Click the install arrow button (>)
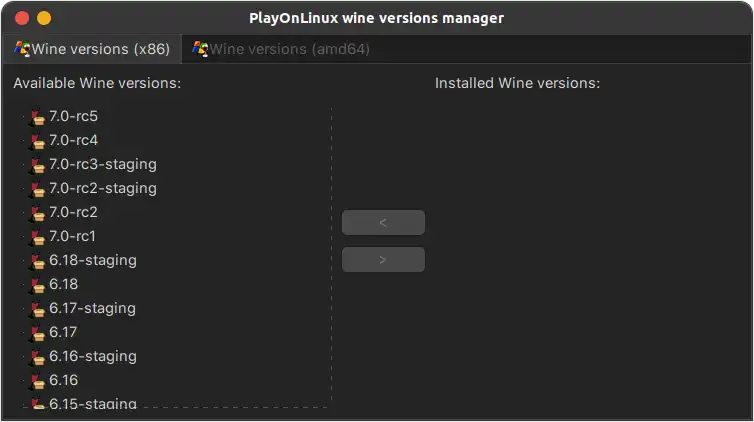This screenshot has width=754, height=422. pyautogui.click(x=383, y=260)
